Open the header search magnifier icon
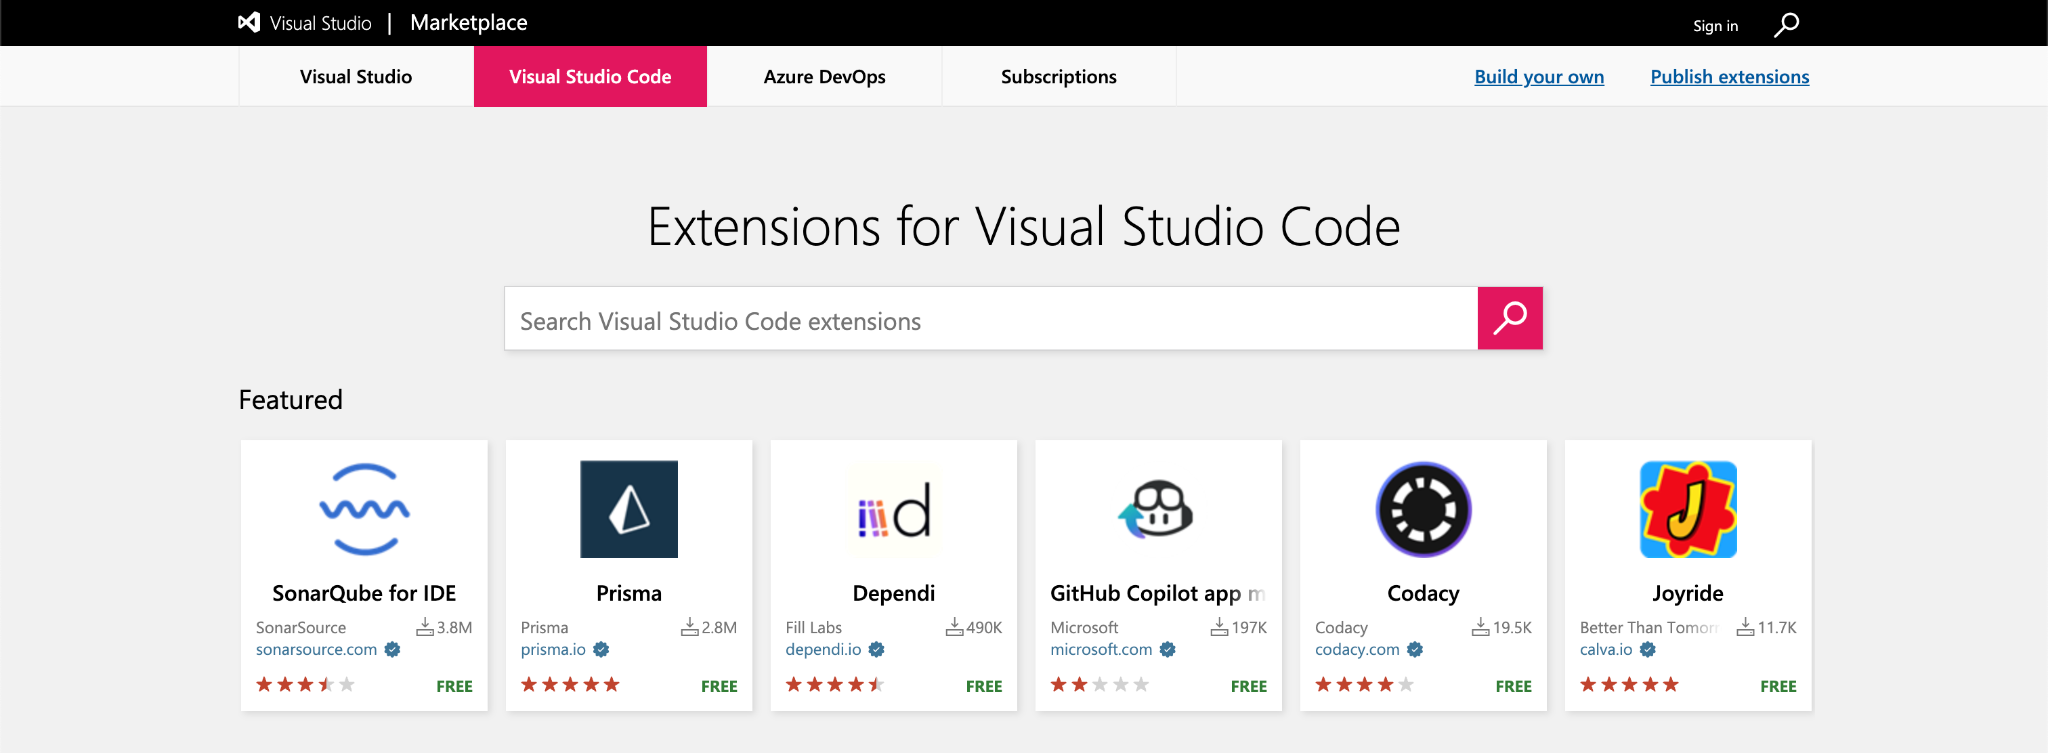The height and width of the screenshot is (753, 2048). [x=1786, y=24]
